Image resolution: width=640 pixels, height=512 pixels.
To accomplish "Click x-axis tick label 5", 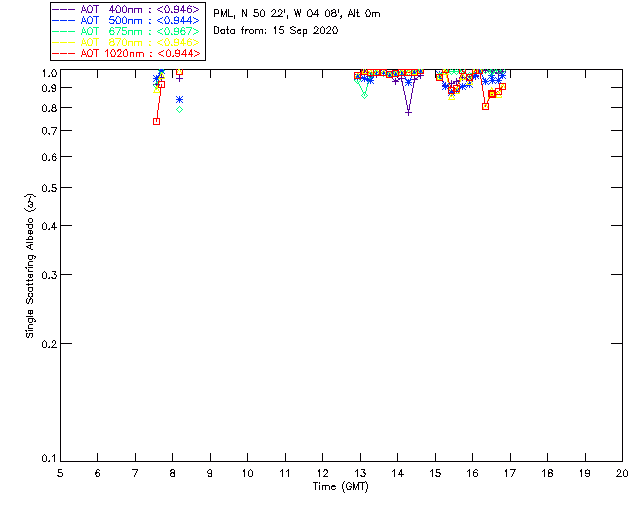I will 60,473.
